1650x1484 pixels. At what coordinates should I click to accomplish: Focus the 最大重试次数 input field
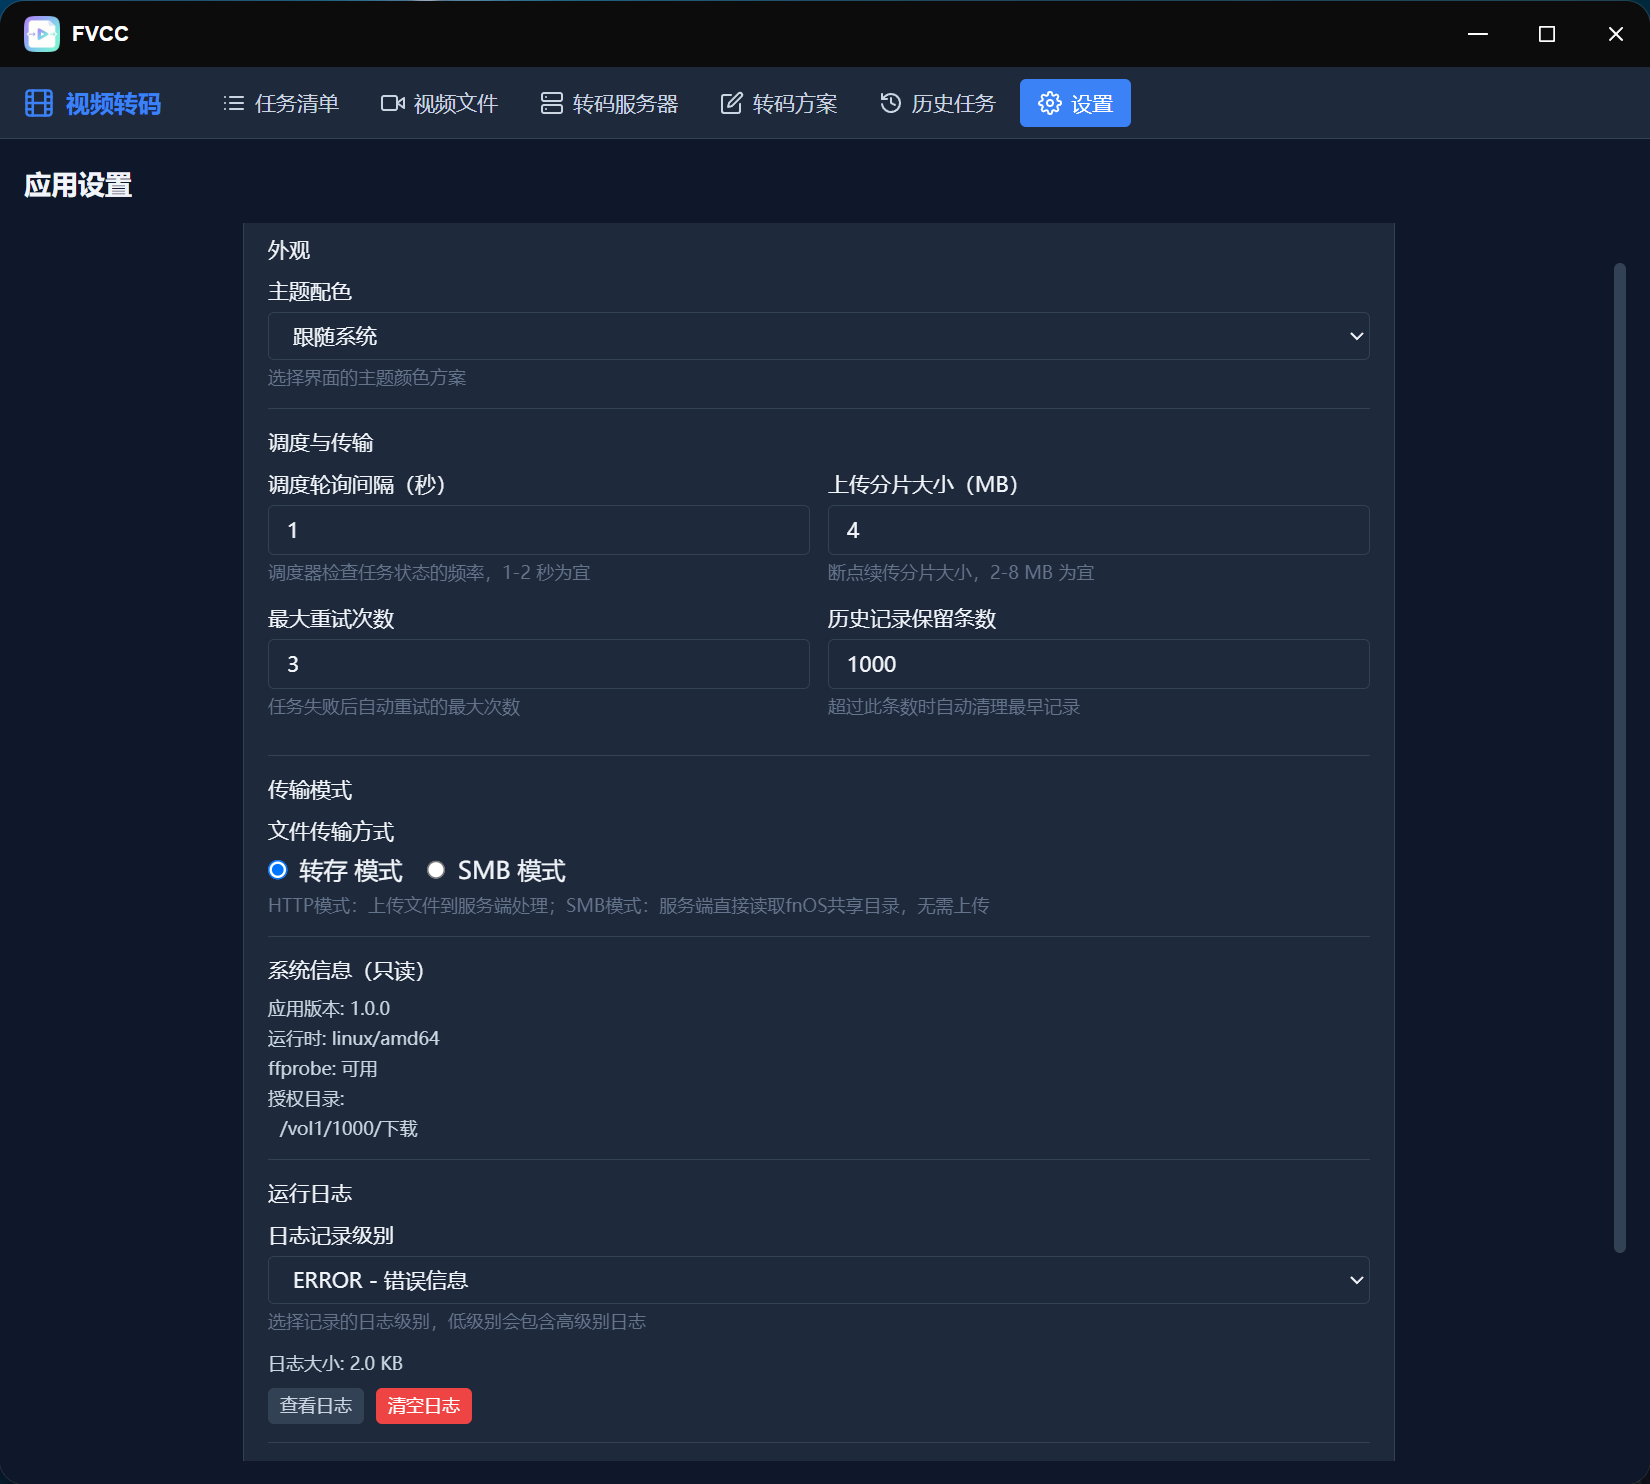538,664
